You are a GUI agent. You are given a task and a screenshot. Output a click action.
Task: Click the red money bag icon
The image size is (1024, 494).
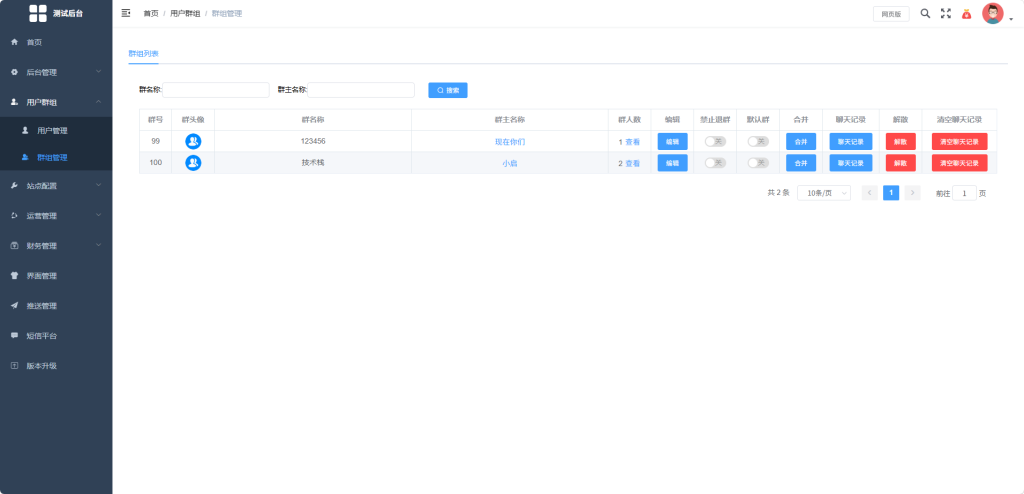coord(967,14)
